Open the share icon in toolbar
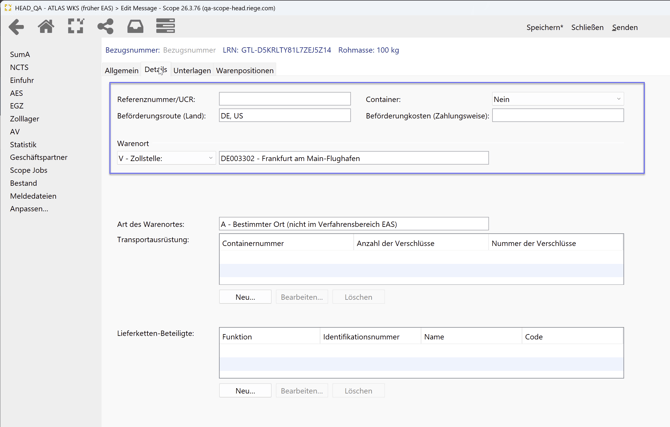 click(105, 27)
